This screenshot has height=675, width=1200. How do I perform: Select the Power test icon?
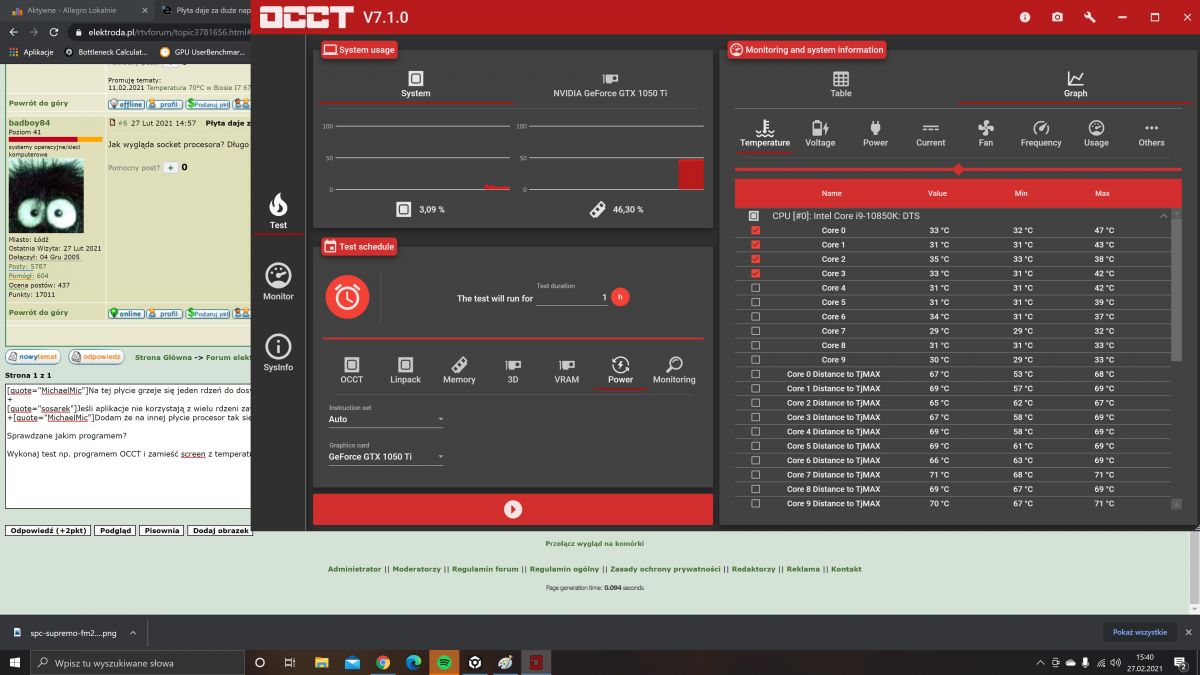620,369
